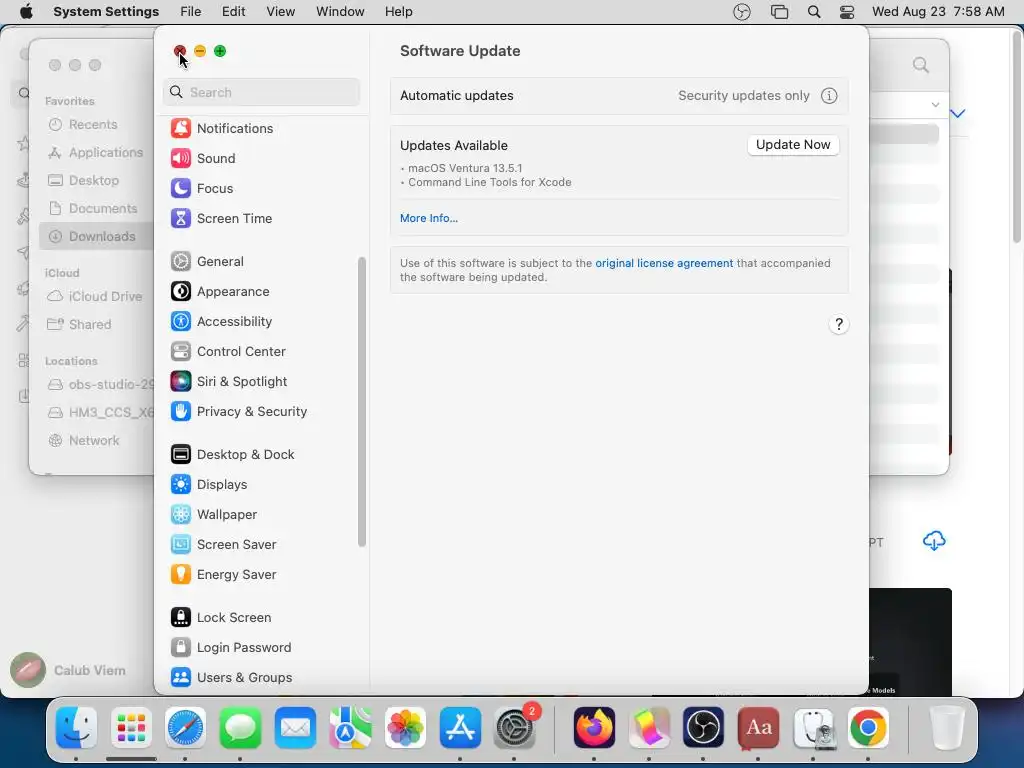The height and width of the screenshot is (768, 1024).
Task: Click cloud download icon in background window
Action: (934, 541)
